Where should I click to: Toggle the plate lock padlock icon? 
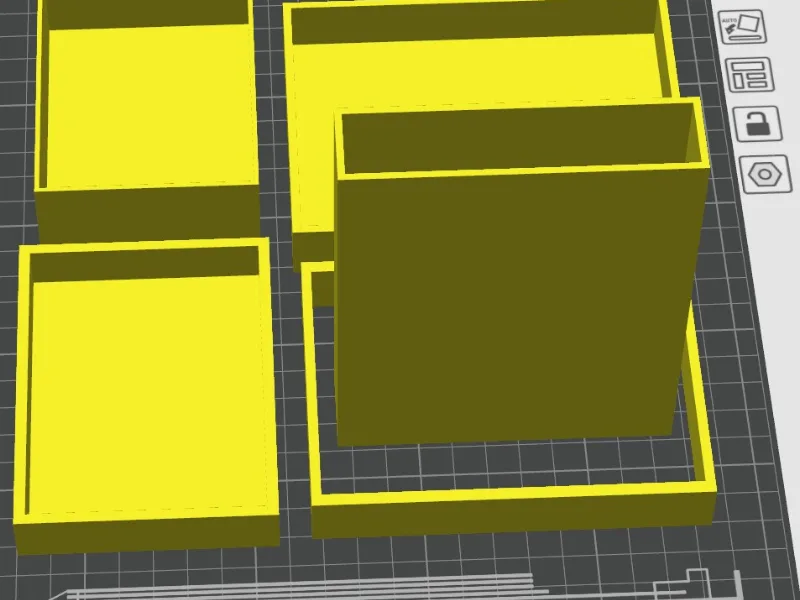758,123
